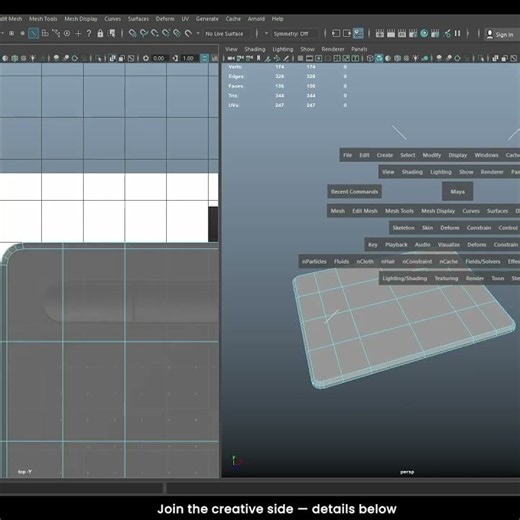
Task: Toggle the curve objects selection mask icon
Action: (56, 33)
